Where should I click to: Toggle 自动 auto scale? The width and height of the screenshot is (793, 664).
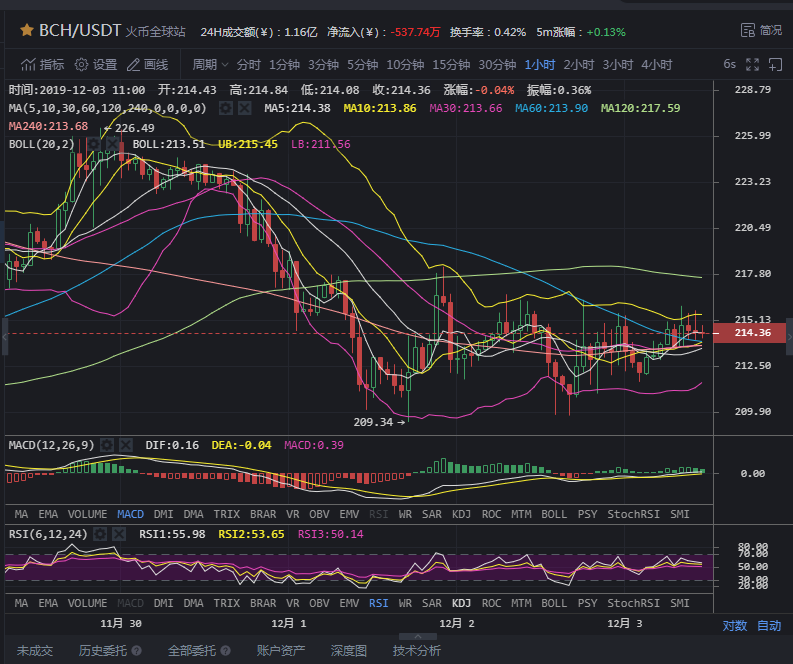[769, 626]
